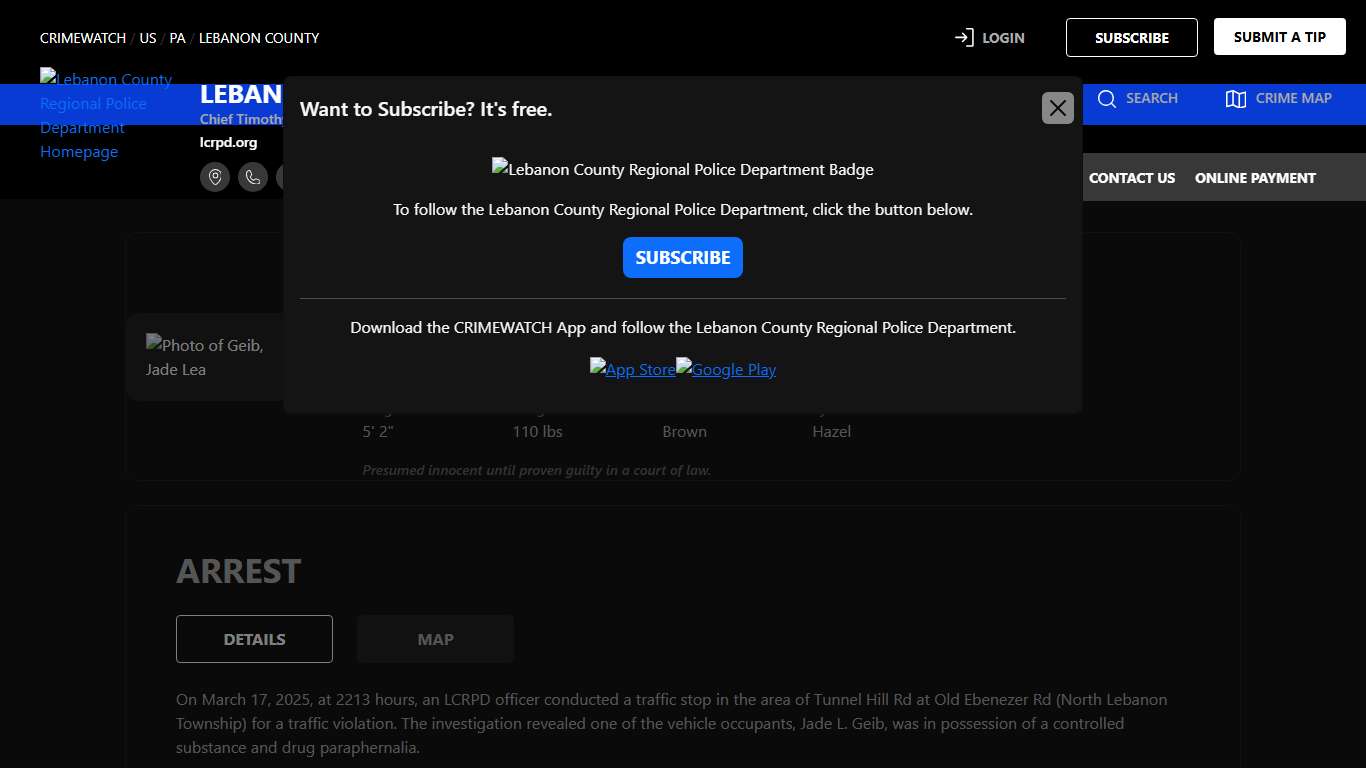The height and width of the screenshot is (768, 1366).
Task: Close the subscribe popup with the X
Action: pos(1057,108)
